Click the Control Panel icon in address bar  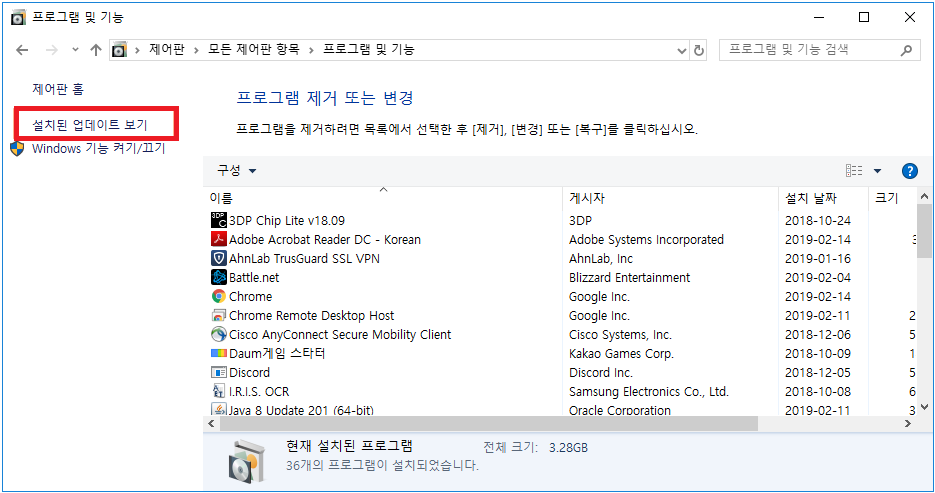(x=119, y=50)
